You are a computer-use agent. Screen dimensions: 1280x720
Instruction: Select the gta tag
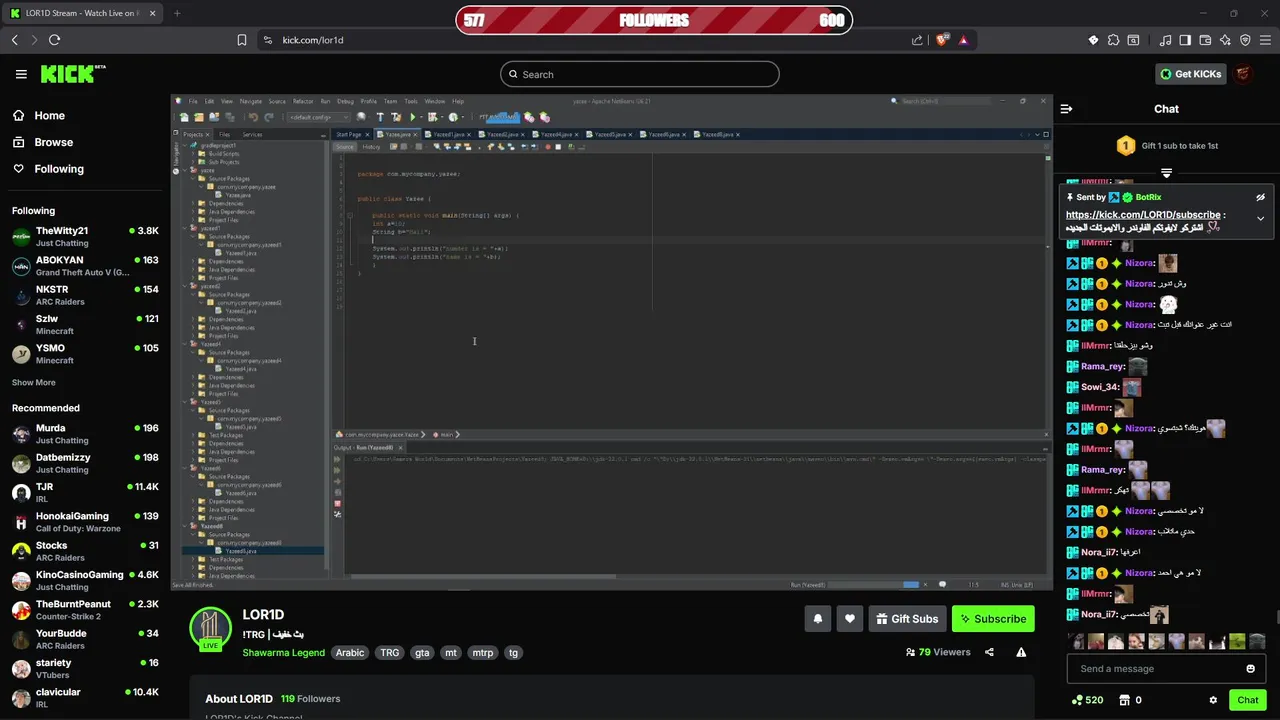pos(422,653)
